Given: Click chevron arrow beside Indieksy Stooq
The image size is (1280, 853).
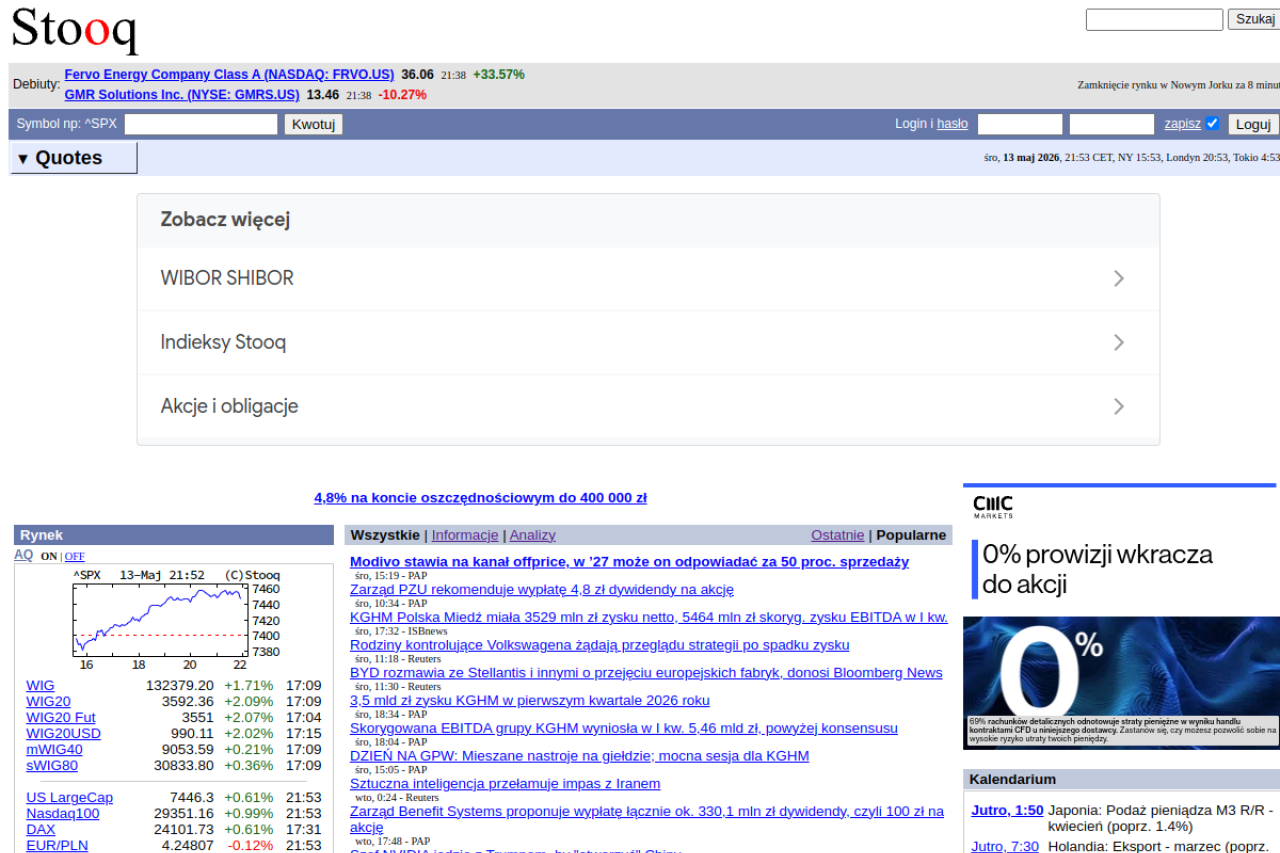Looking at the screenshot, I should [1119, 342].
